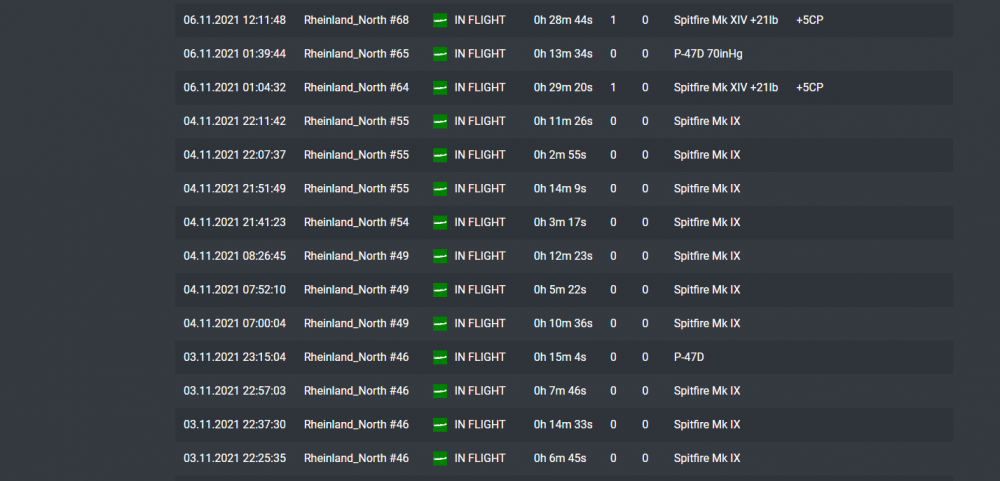Click the green icon beside Rheinland_North #54
This screenshot has width=1000, height=481.
click(x=439, y=222)
